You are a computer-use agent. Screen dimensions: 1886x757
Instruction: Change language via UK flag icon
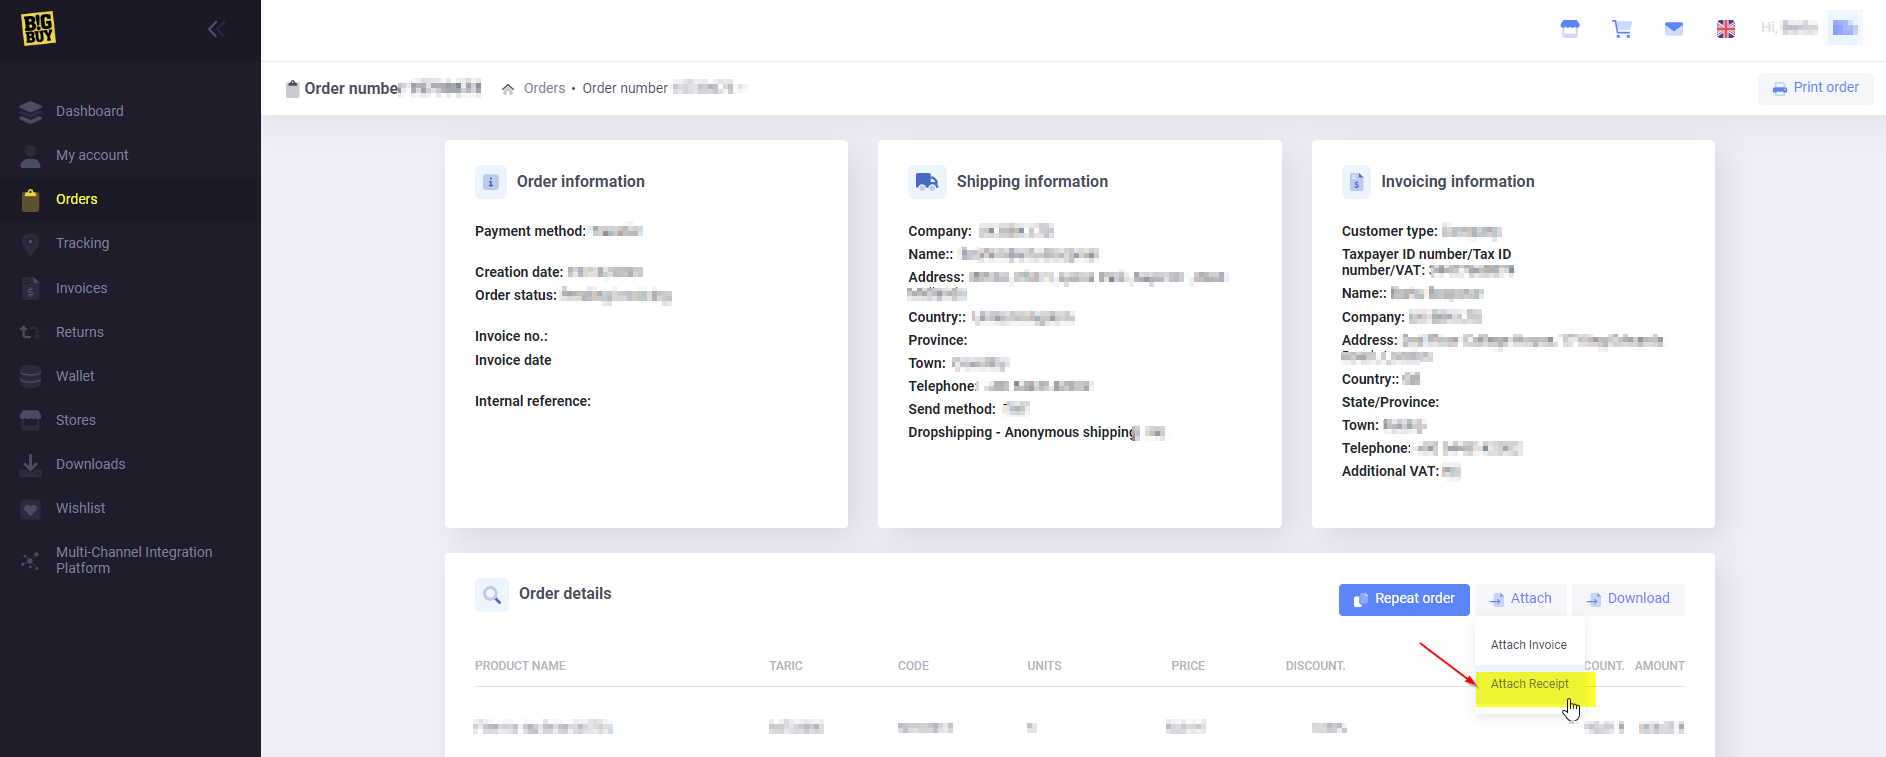click(x=1726, y=29)
